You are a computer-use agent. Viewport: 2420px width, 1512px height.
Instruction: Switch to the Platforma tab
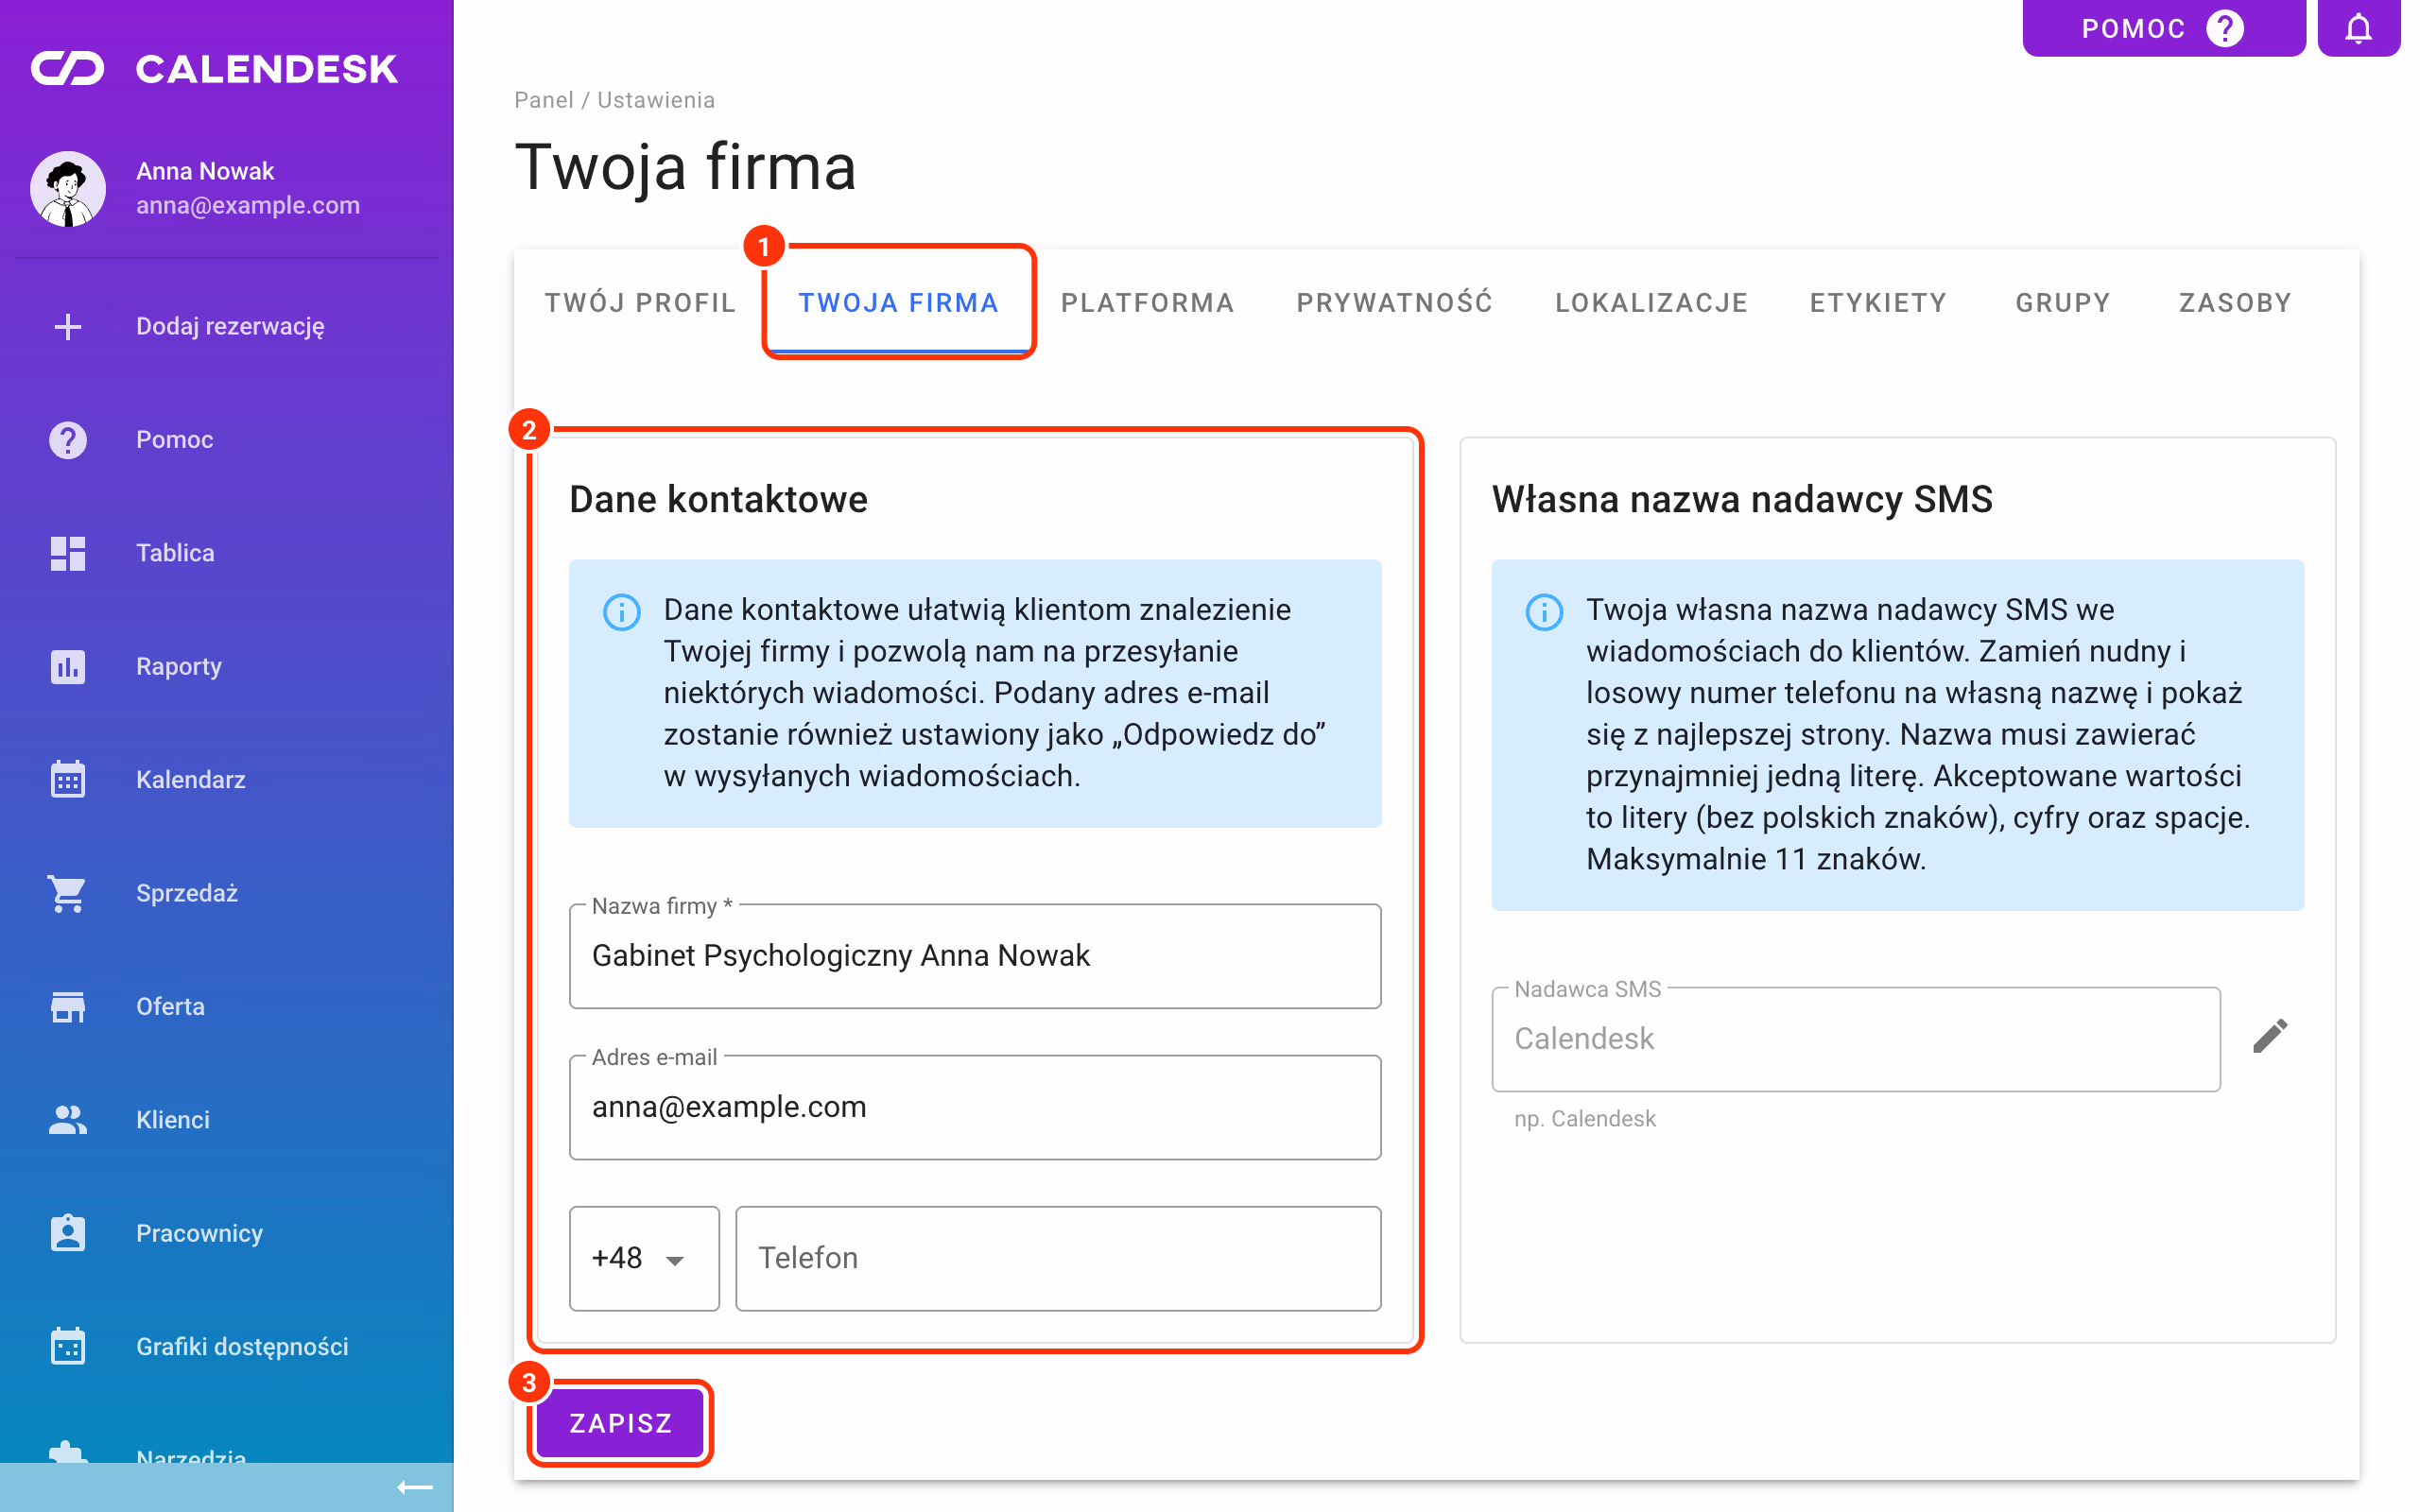pyautogui.click(x=1147, y=303)
